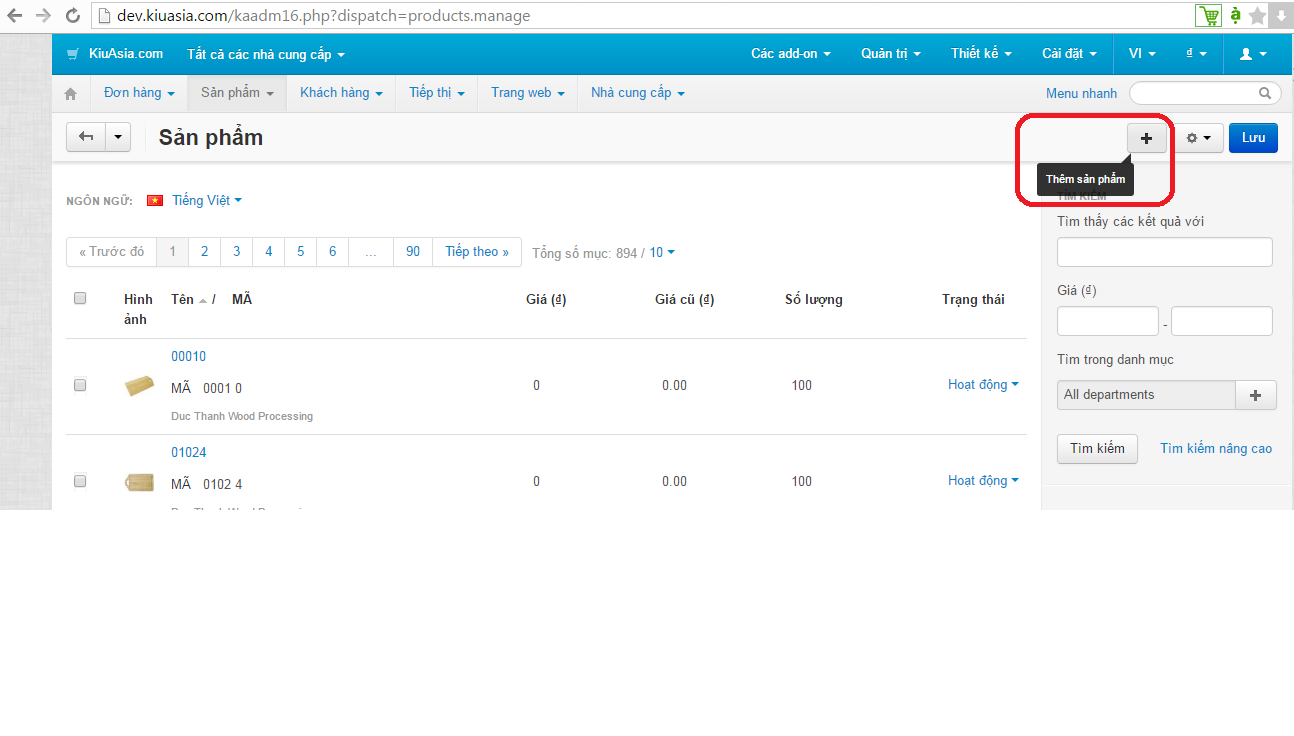Click the home icon in navigation bar
Image resolution: width=1294 pixels, height=736 pixels.
tap(70, 93)
